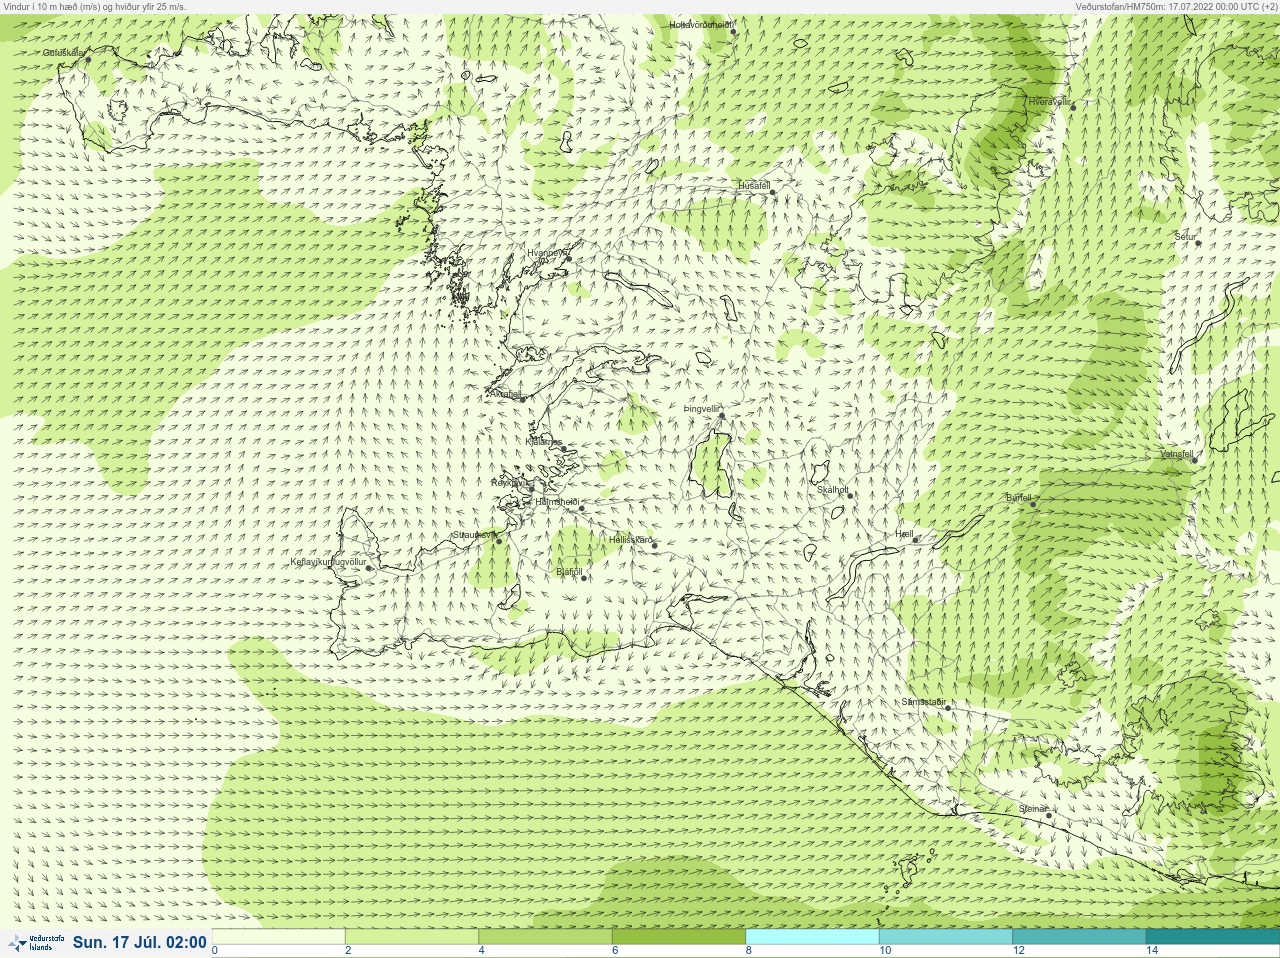Screen dimensions: 1280x958
Task: Click the Vatnsfell station label
Action: (x=1177, y=453)
